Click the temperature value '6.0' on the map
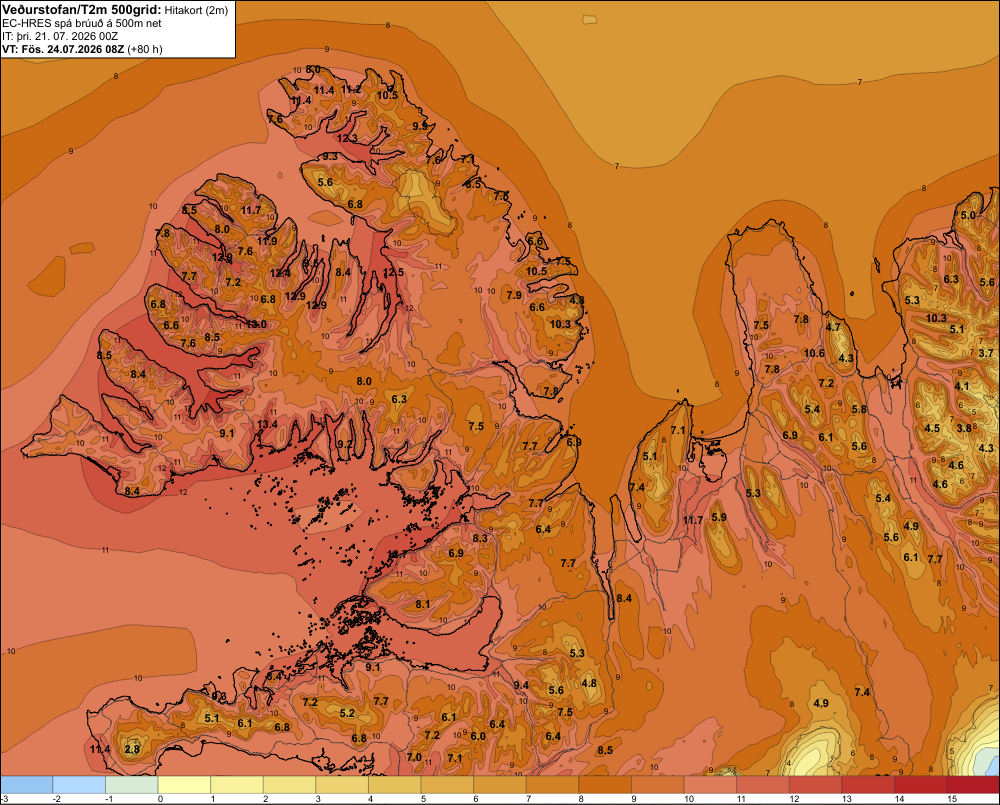1000x805 pixels. pos(478,736)
